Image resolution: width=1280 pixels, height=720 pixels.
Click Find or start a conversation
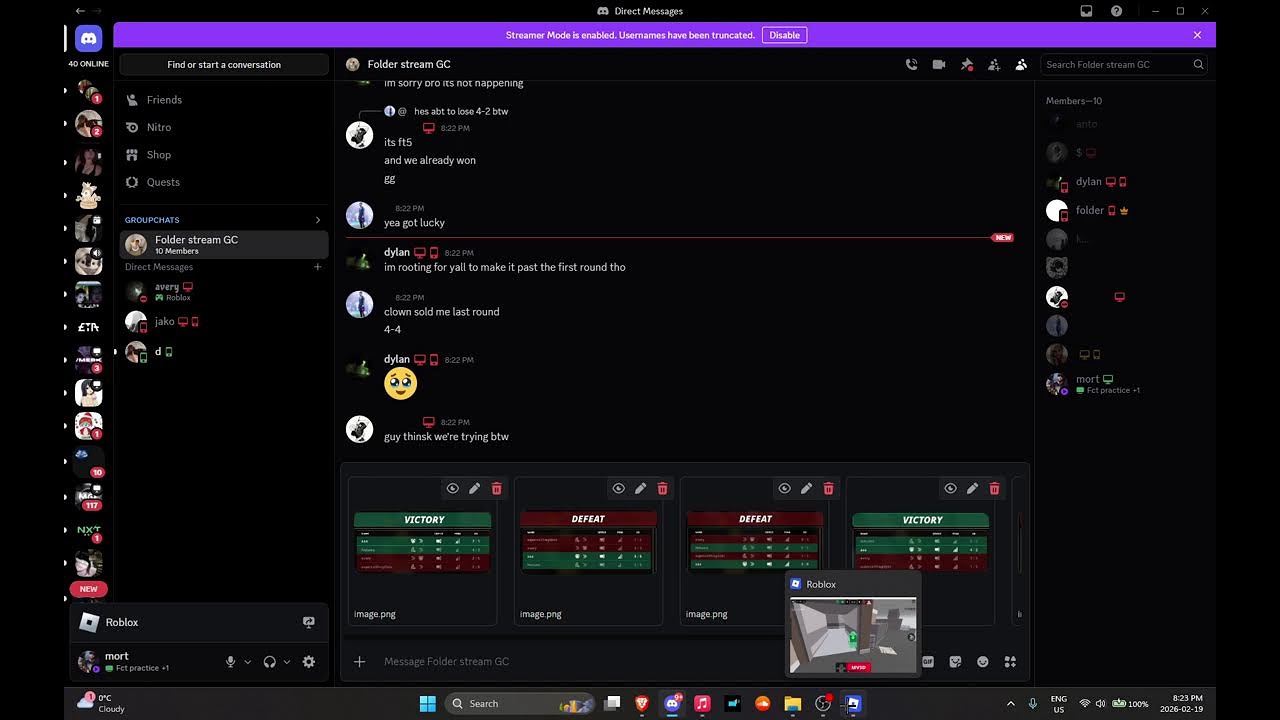(224, 64)
